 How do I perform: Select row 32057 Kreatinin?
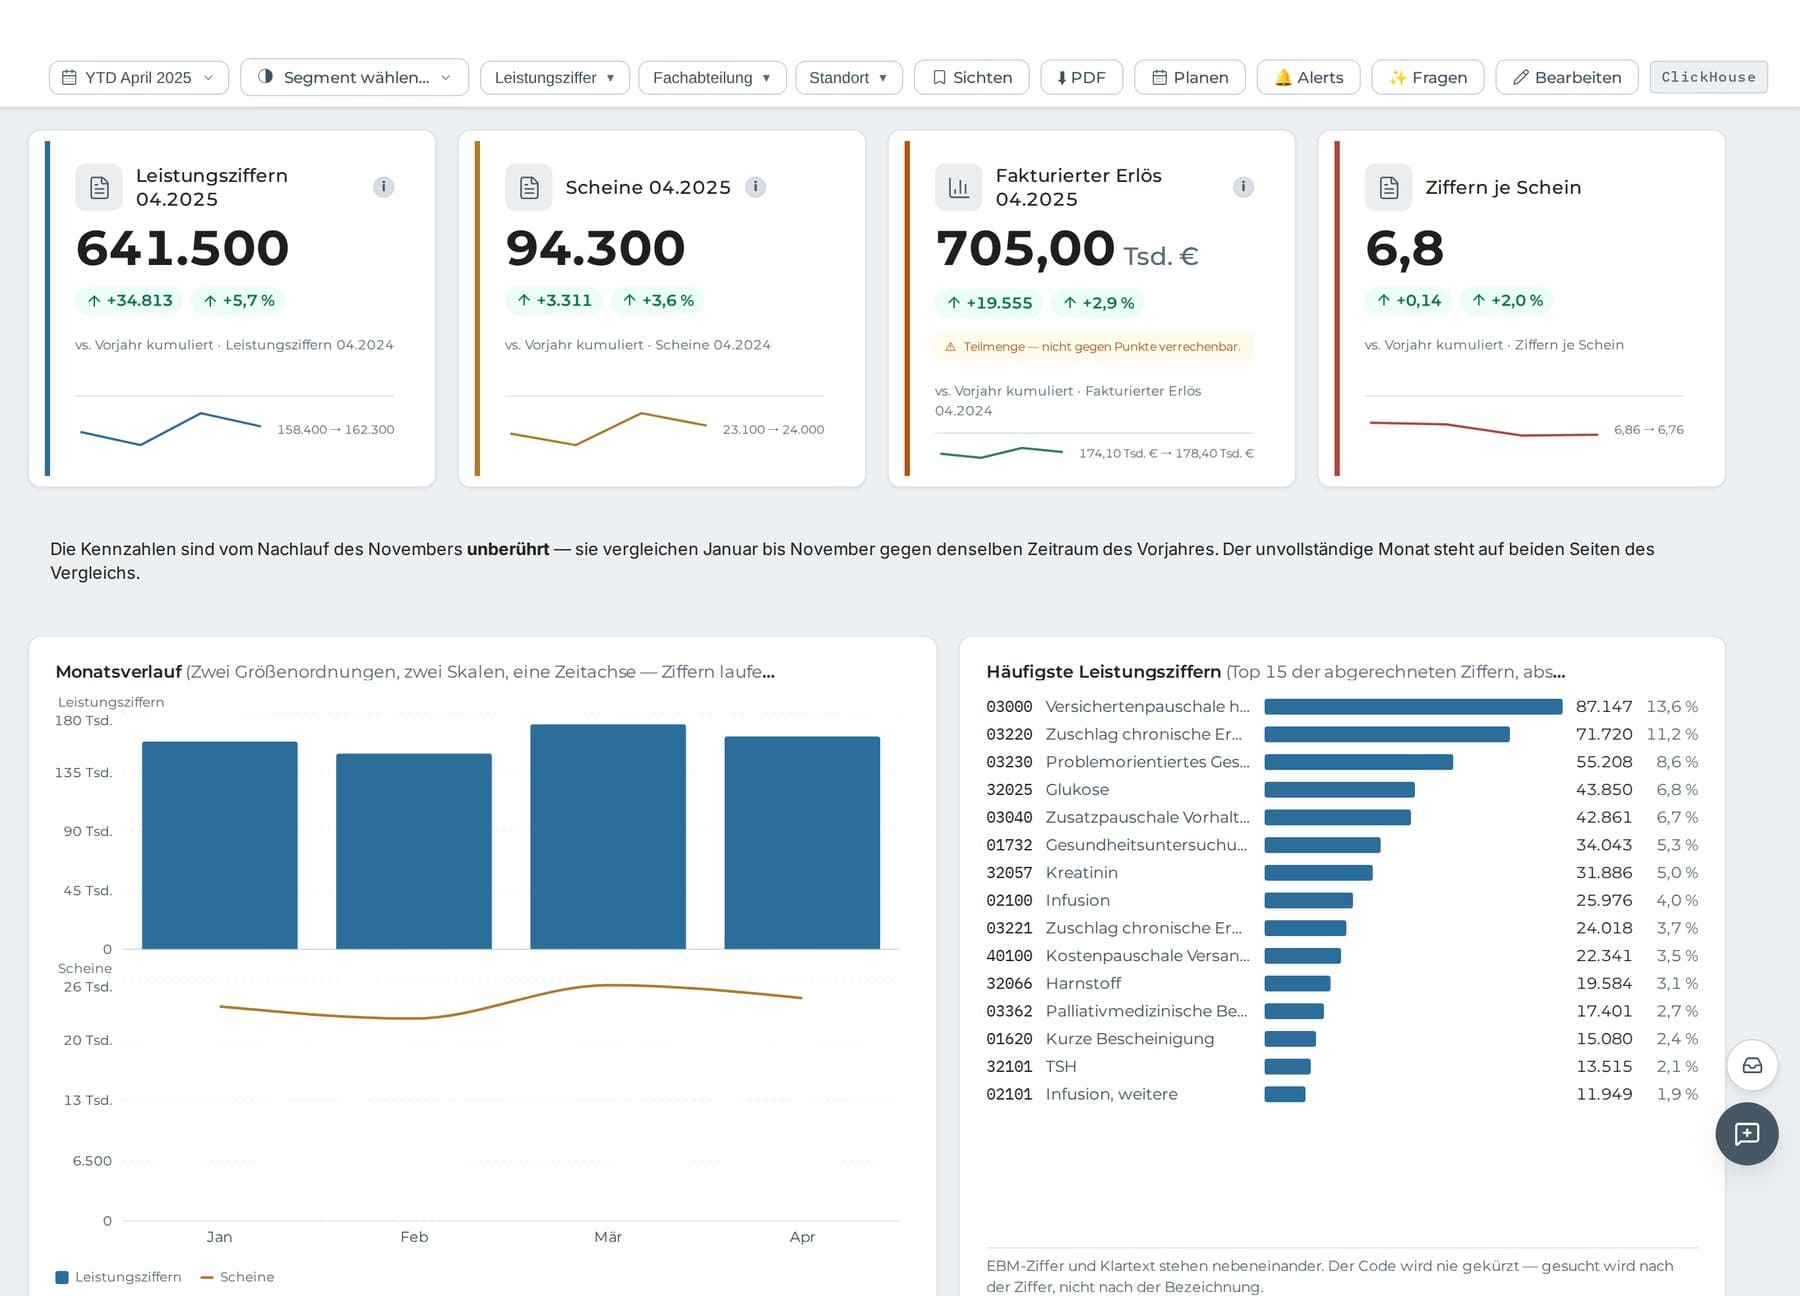(x=1342, y=872)
